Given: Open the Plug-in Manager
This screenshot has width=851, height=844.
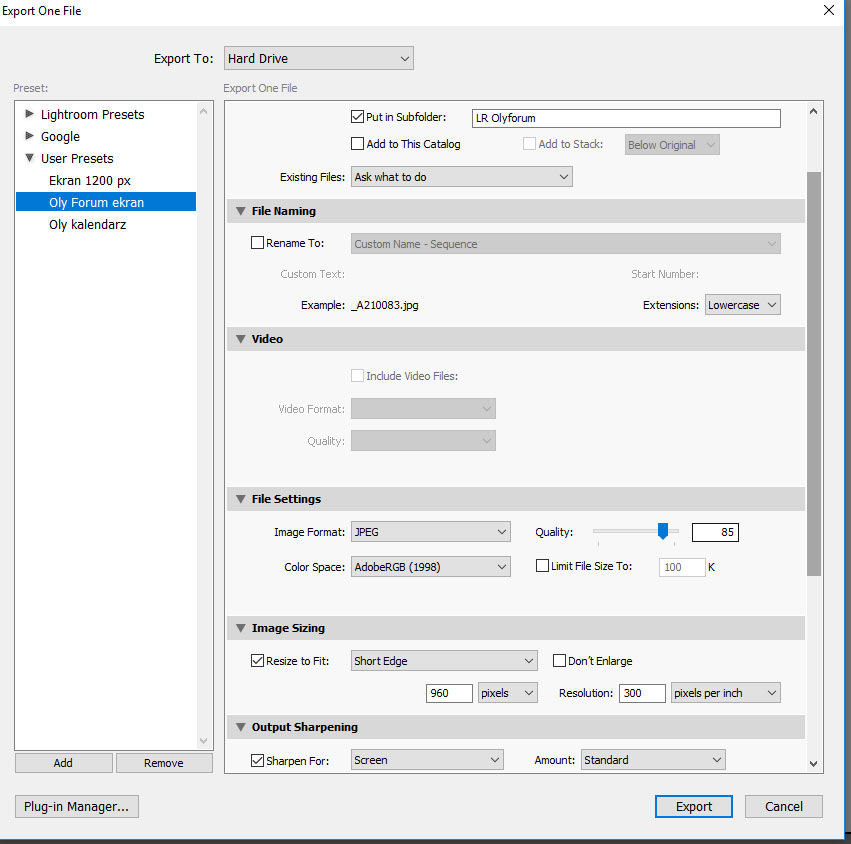Looking at the screenshot, I should (x=77, y=806).
